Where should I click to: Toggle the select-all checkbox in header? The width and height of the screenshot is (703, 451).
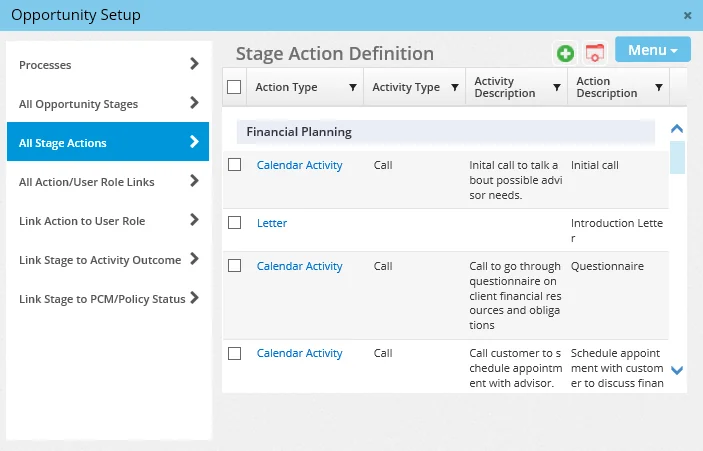tap(234, 87)
